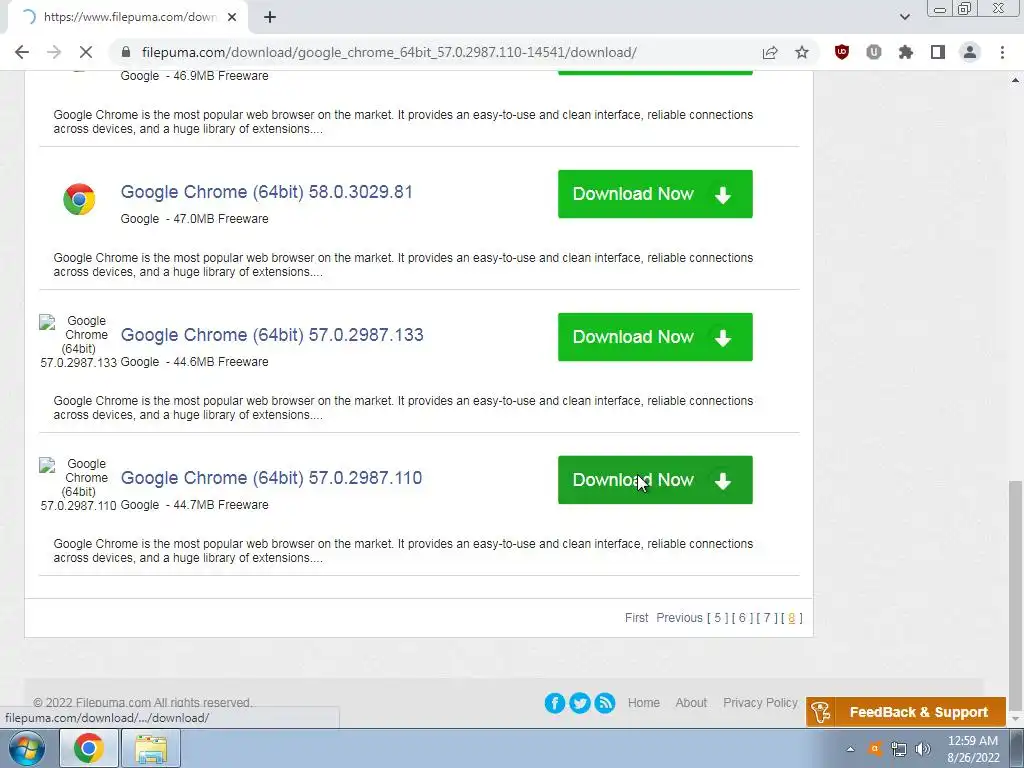The width and height of the screenshot is (1024, 768).
Task: Go to Previous page of results
Action: tap(679, 618)
